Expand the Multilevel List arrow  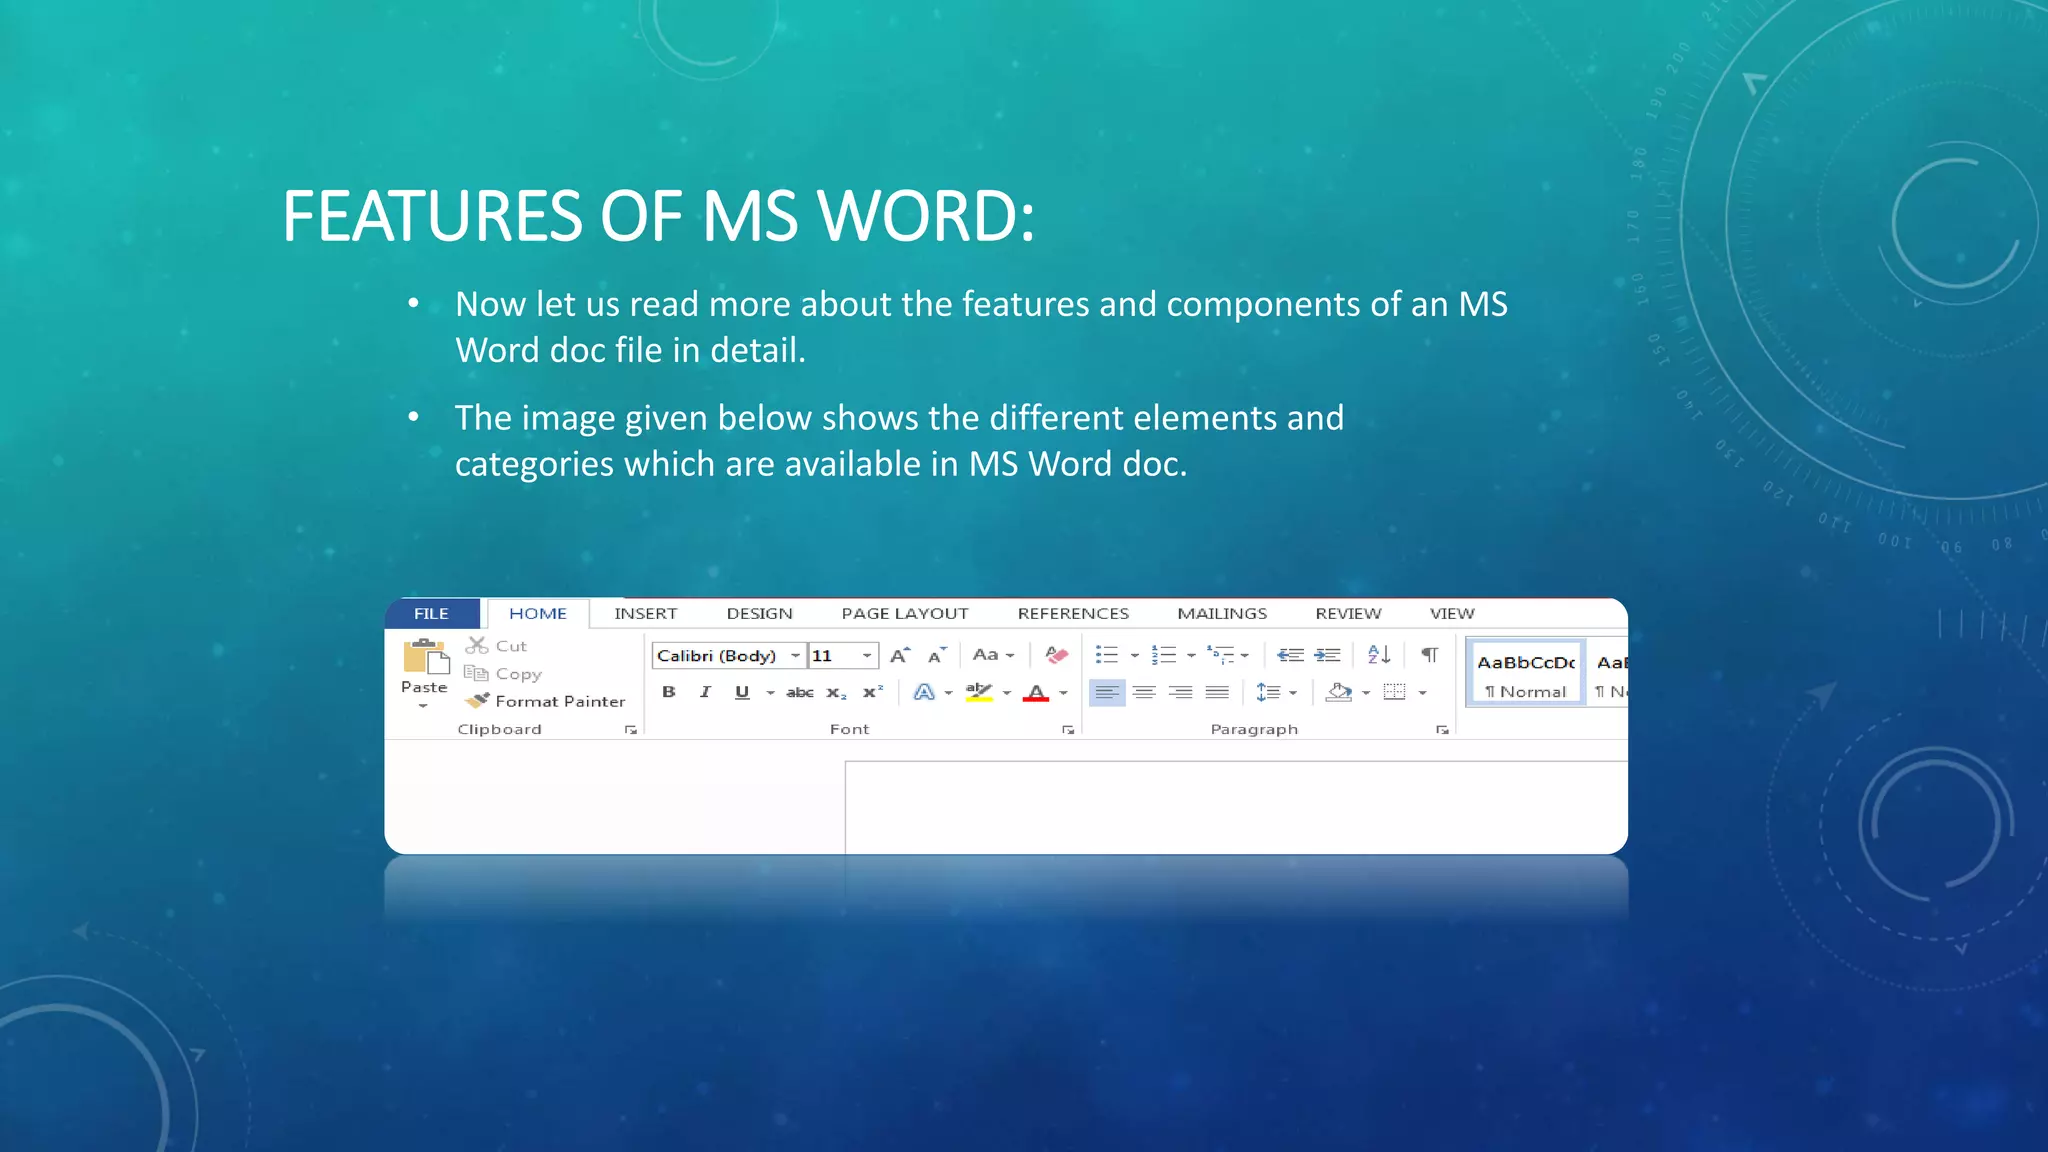tap(1244, 656)
